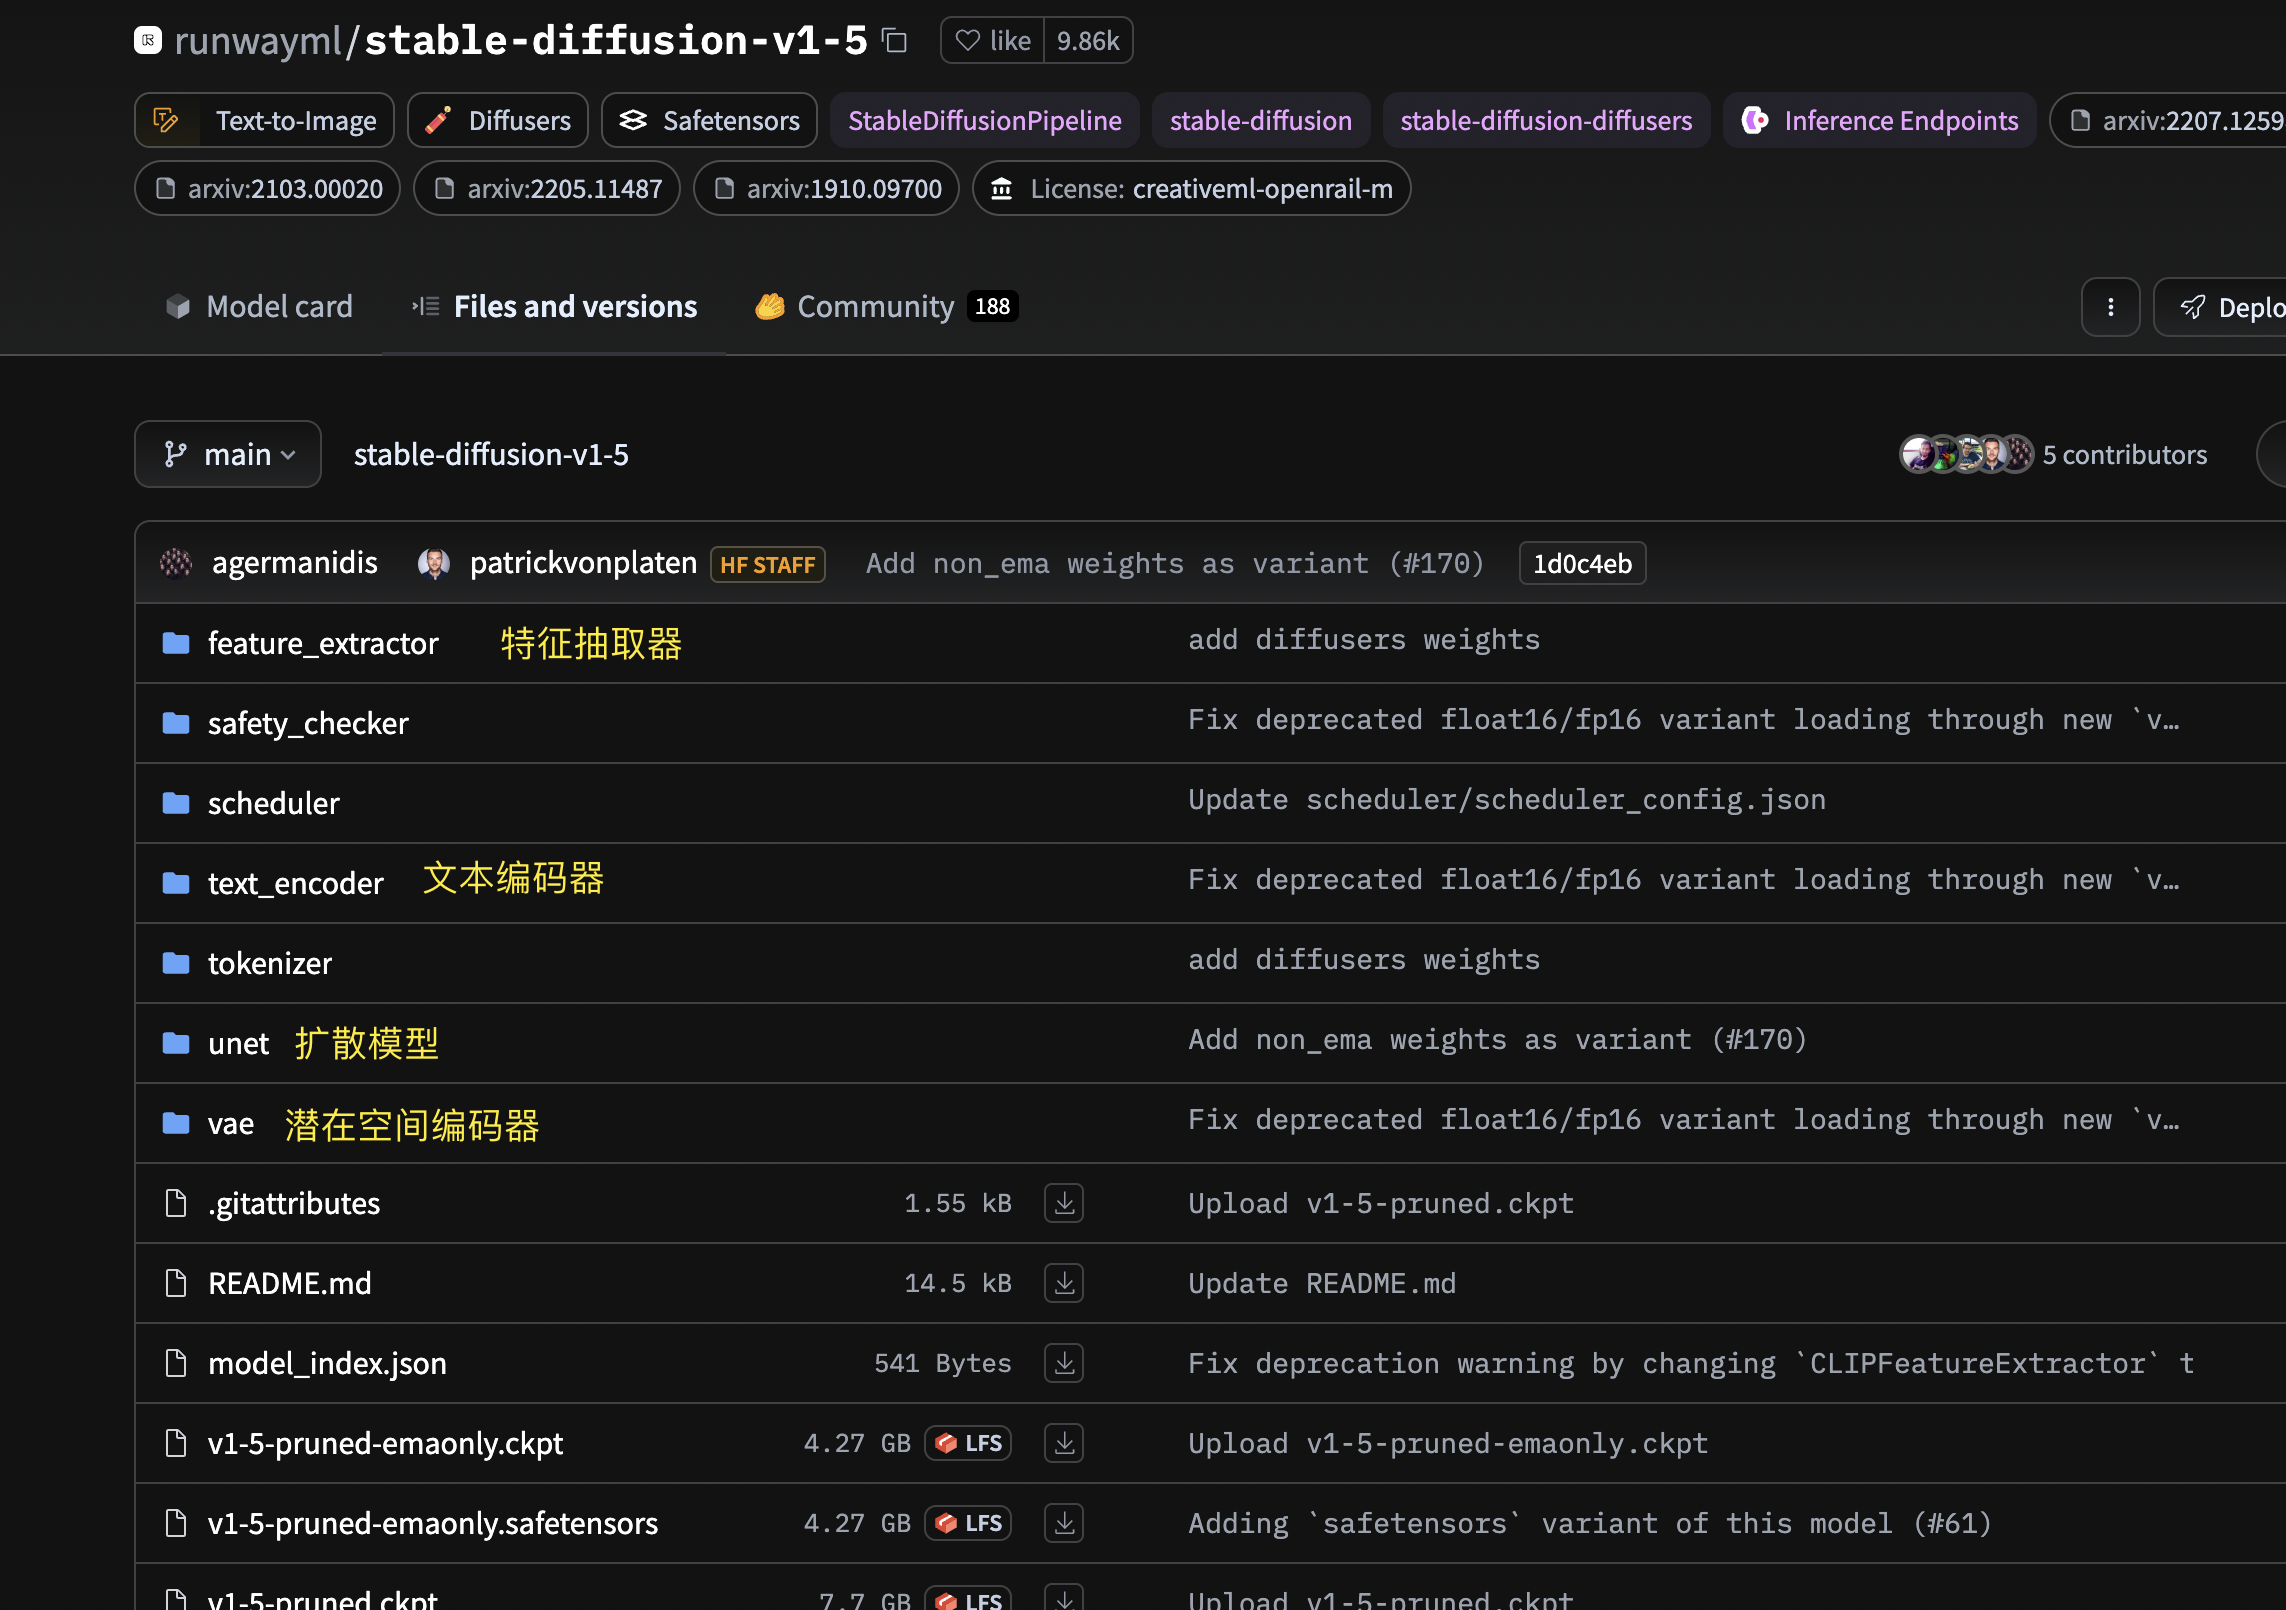Image resolution: width=2286 pixels, height=1610 pixels.
Task: Open the runwayml organization link
Action: [x=258, y=41]
